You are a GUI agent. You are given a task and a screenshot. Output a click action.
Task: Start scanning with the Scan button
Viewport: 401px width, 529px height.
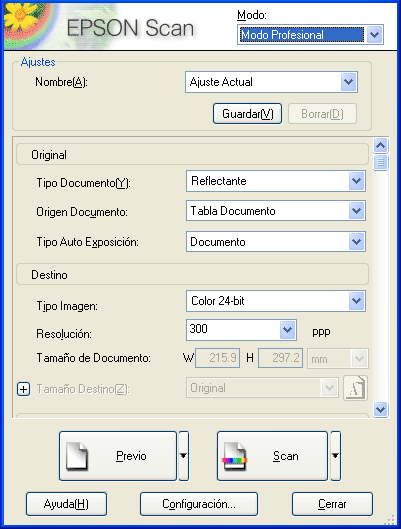pos(272,456)
